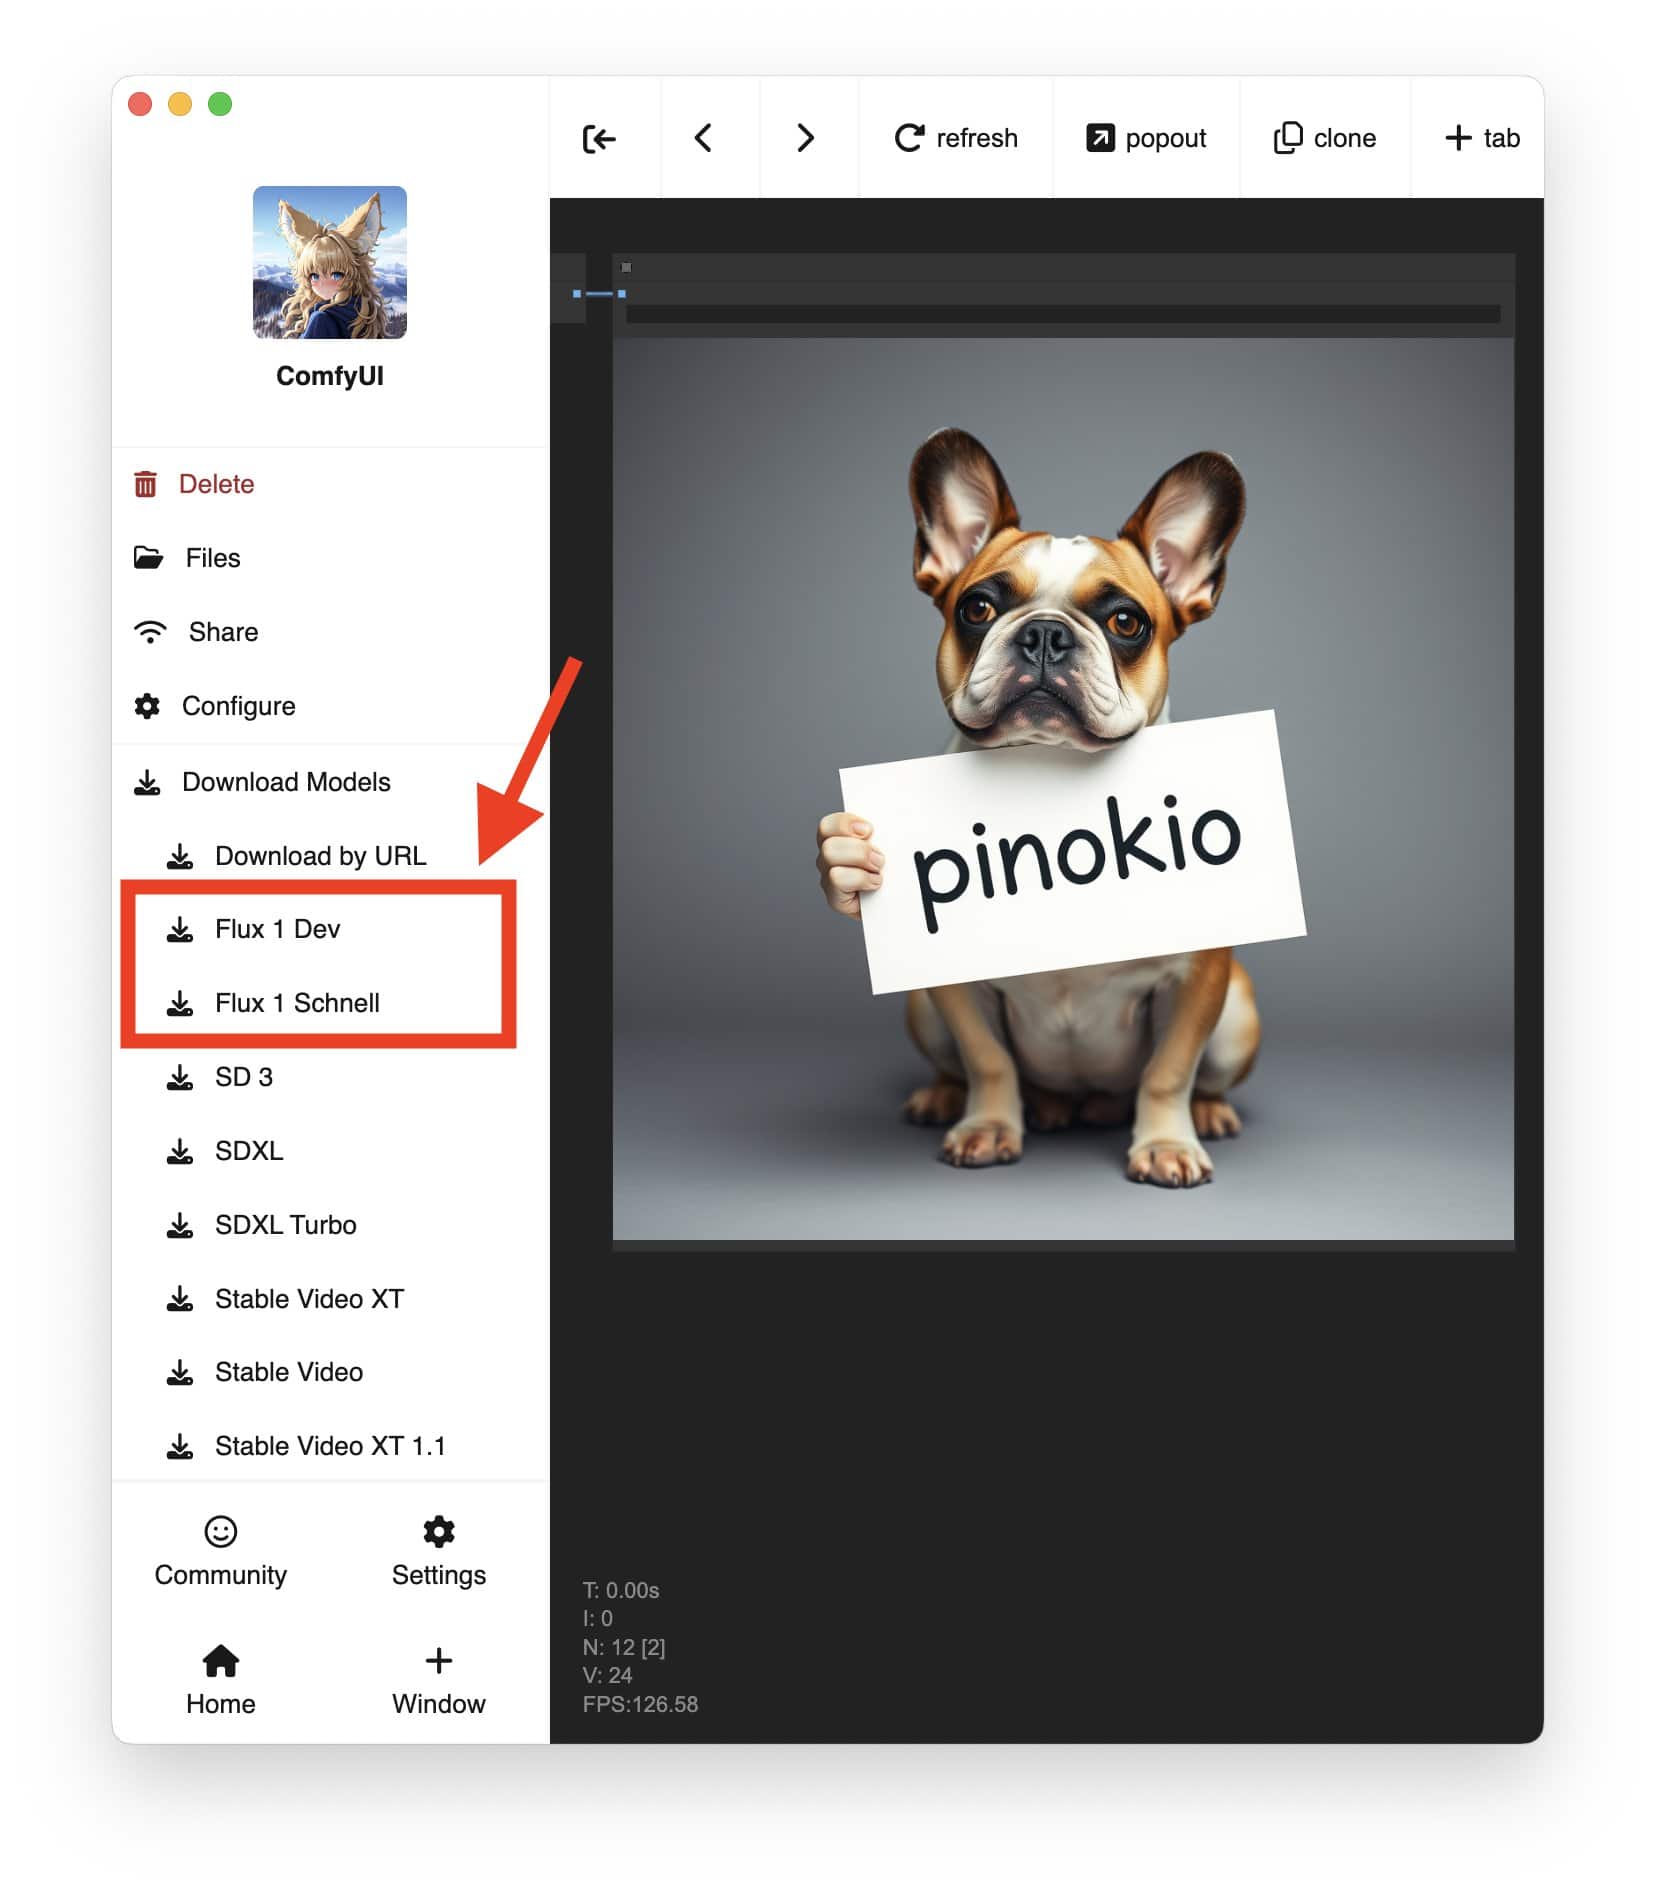This screenshot has height=1892, width=1656.
Task: Download the Flux 1 Schnell model
Action: (297, 1003)
